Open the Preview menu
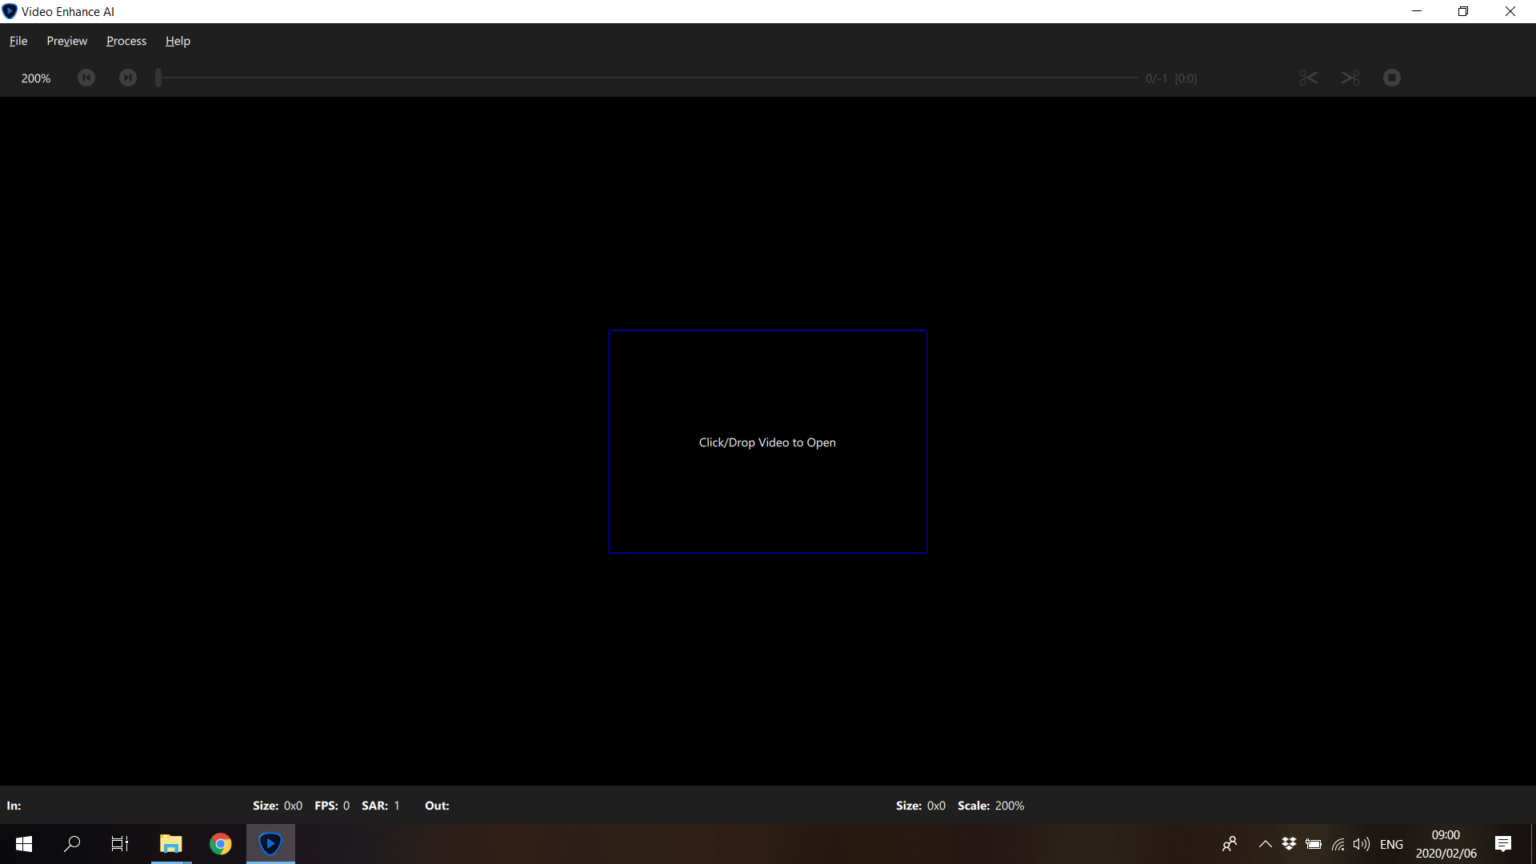 coord(67,41)
